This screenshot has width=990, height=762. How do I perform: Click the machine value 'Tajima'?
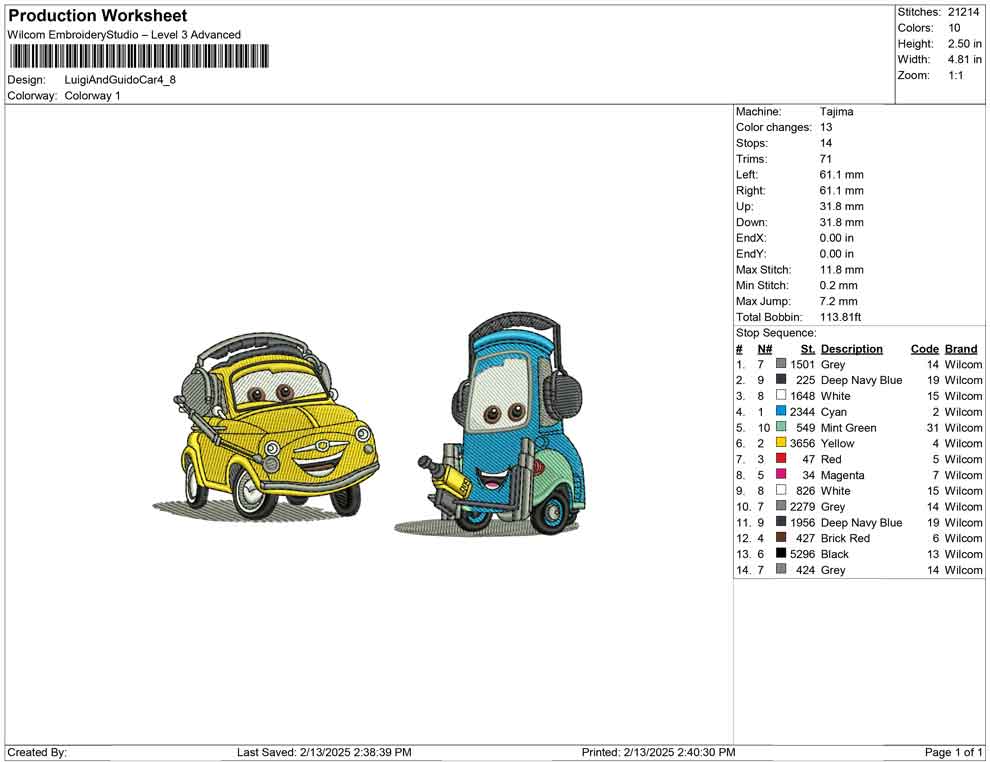click(x=837, y=111)
